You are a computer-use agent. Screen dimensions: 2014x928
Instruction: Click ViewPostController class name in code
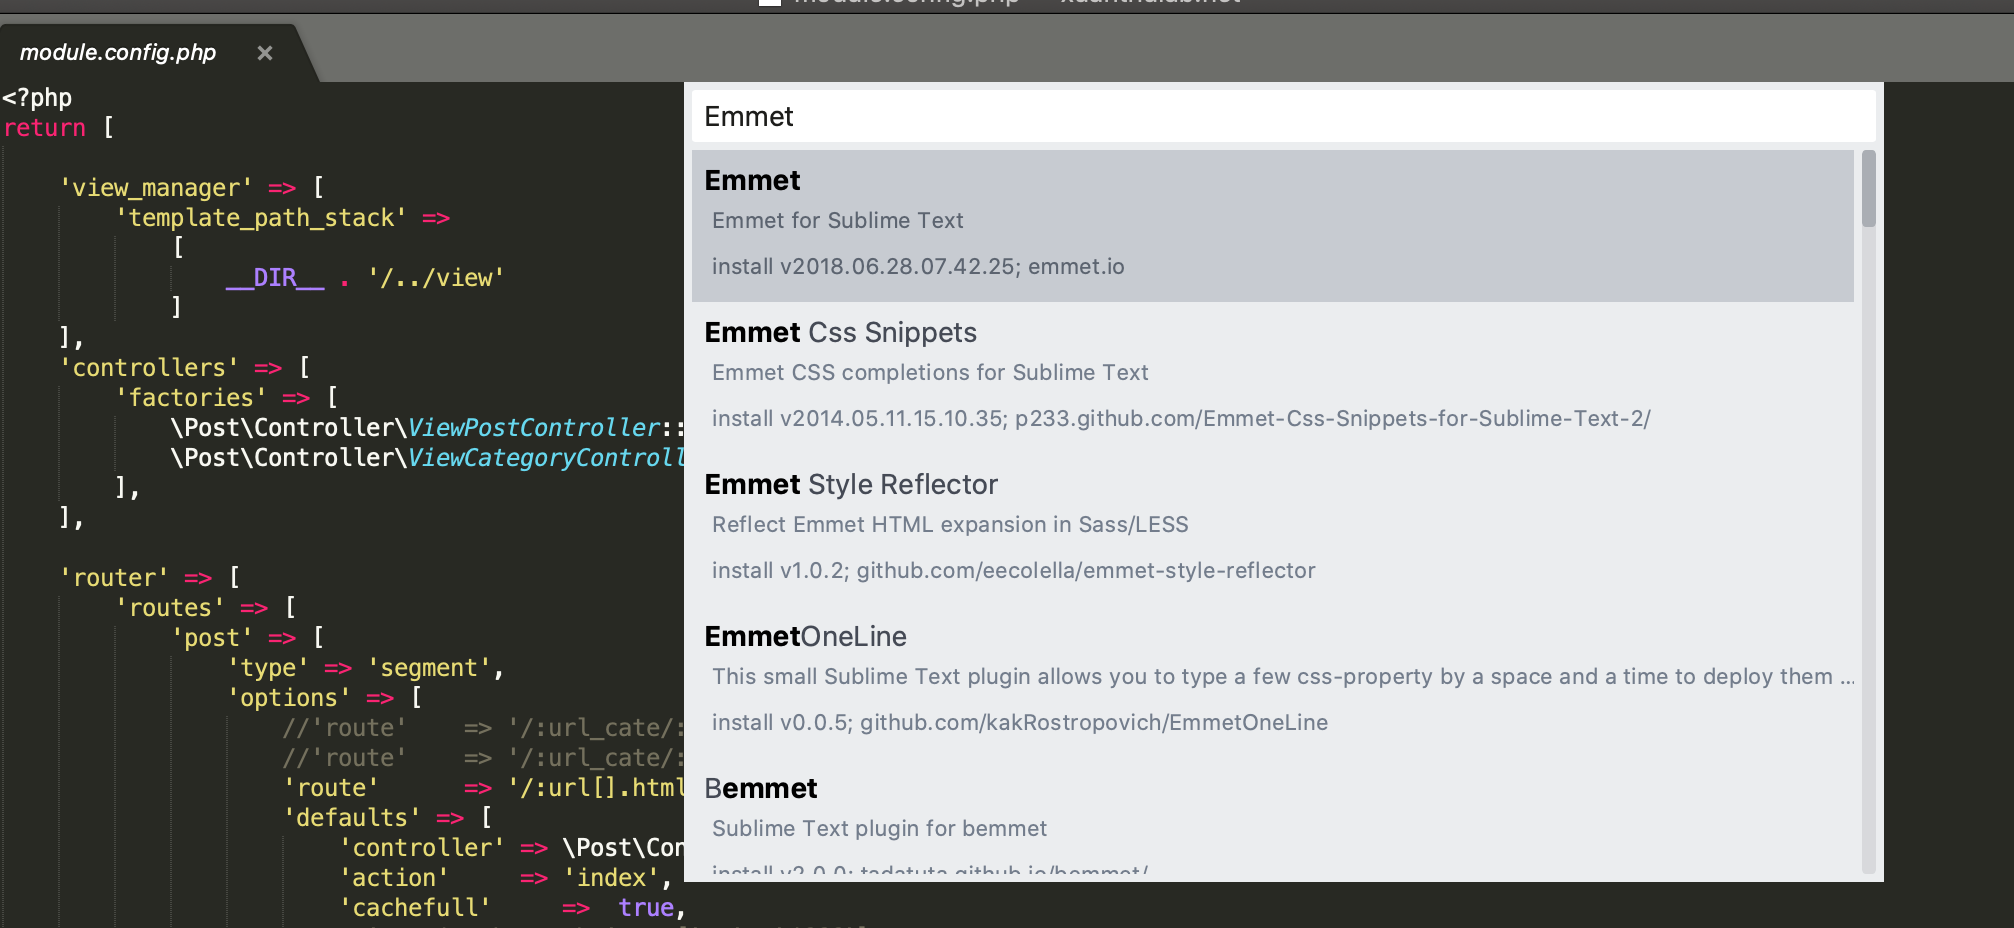[534, 428]
